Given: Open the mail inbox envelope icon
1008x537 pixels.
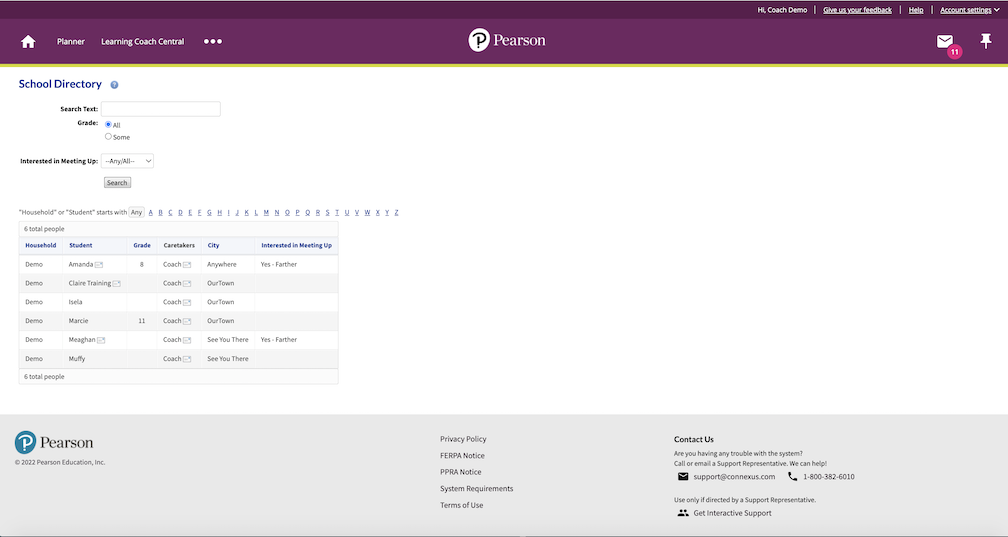Looking at the screenshot, I should pyautogui.click(x=944, y=41).
